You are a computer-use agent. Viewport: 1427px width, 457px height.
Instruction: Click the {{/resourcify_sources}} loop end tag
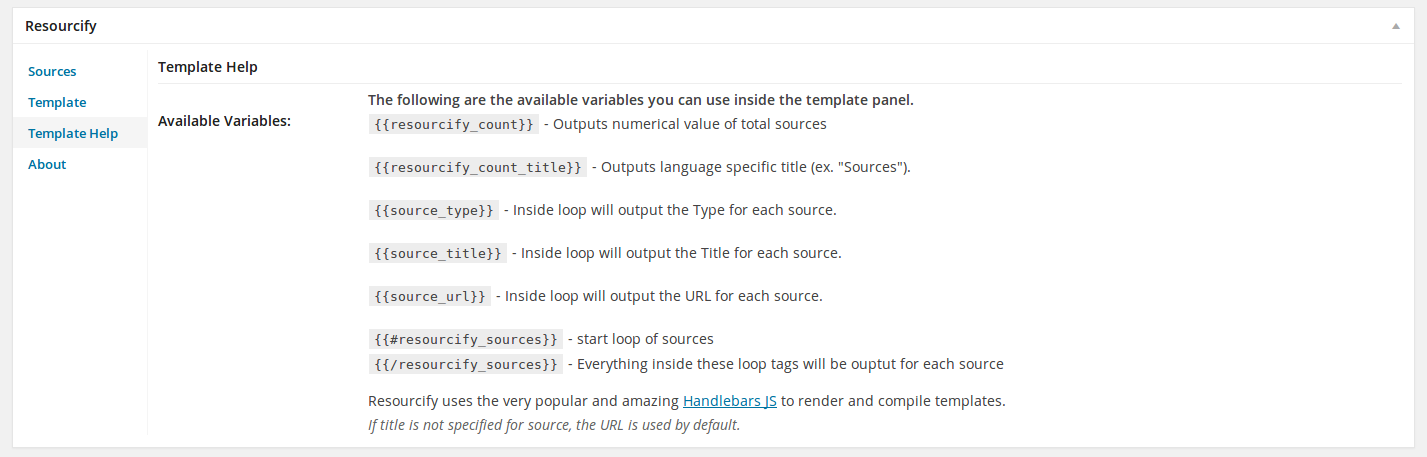465,365
